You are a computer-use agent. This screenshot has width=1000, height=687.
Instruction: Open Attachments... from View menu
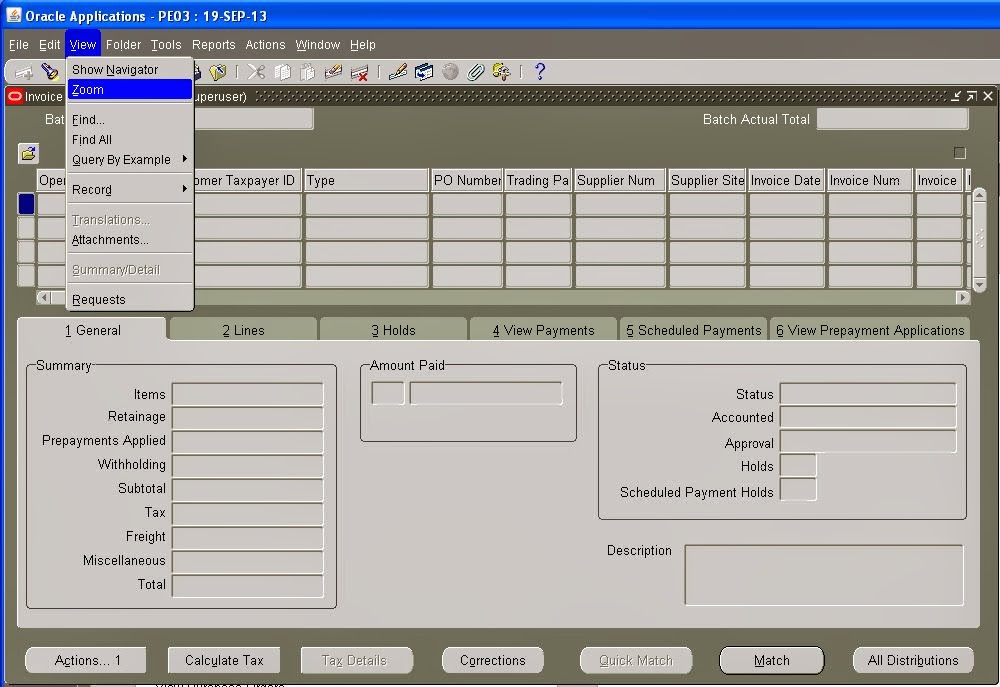(129, 240)
